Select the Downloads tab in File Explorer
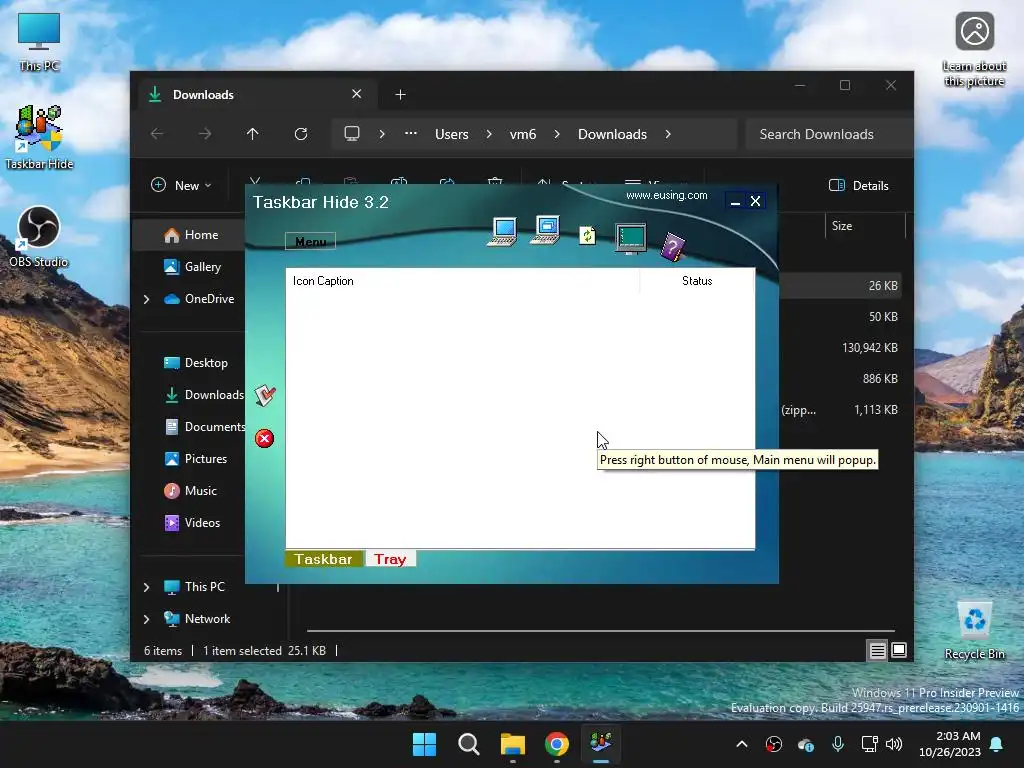This screenshot has width=1024, height=768. coord(255,95)
